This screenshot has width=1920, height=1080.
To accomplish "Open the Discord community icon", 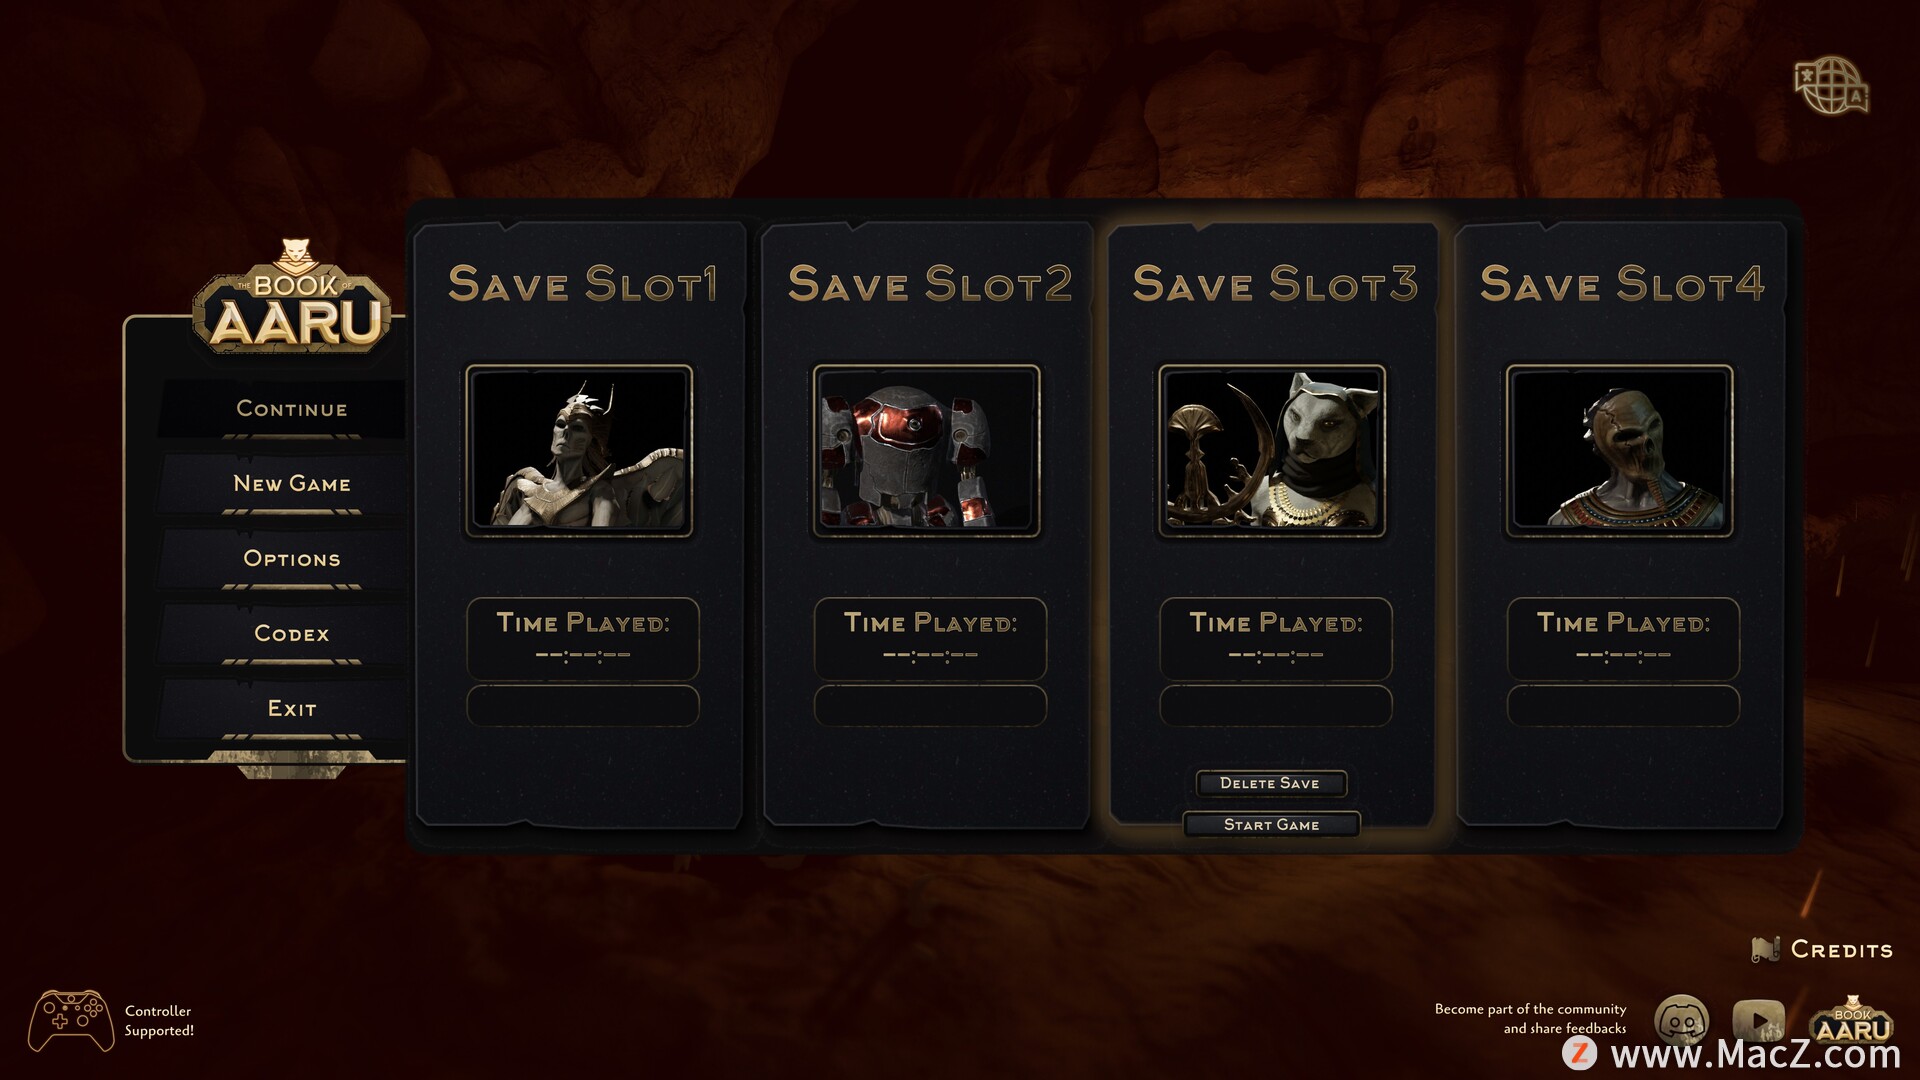I will click(x=1681, y=1019).
